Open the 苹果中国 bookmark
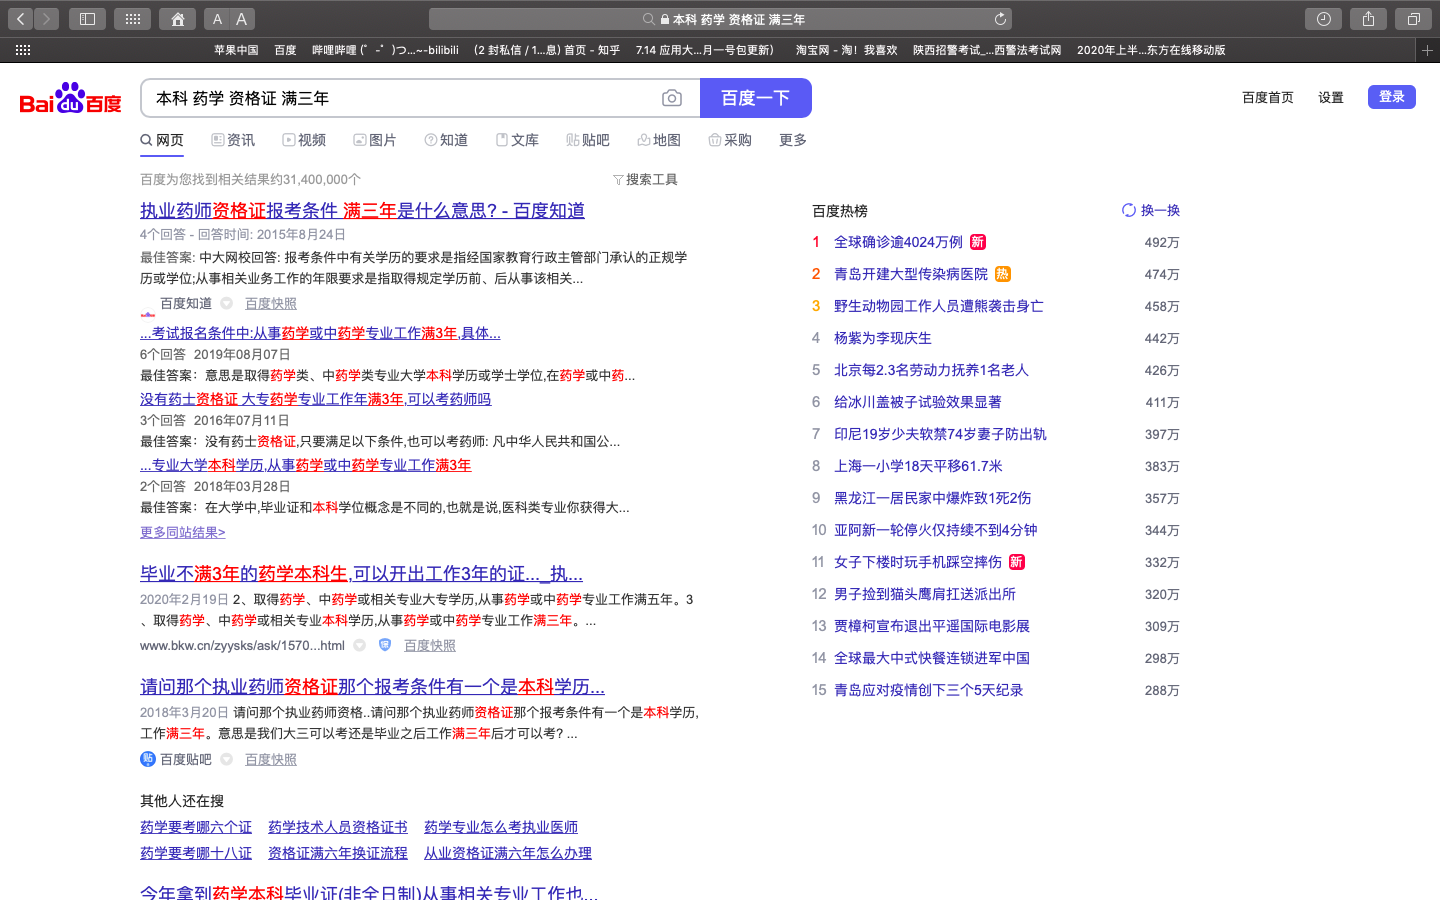The image size is (1440, 900). pyautogui.click(x=236, y=50)
